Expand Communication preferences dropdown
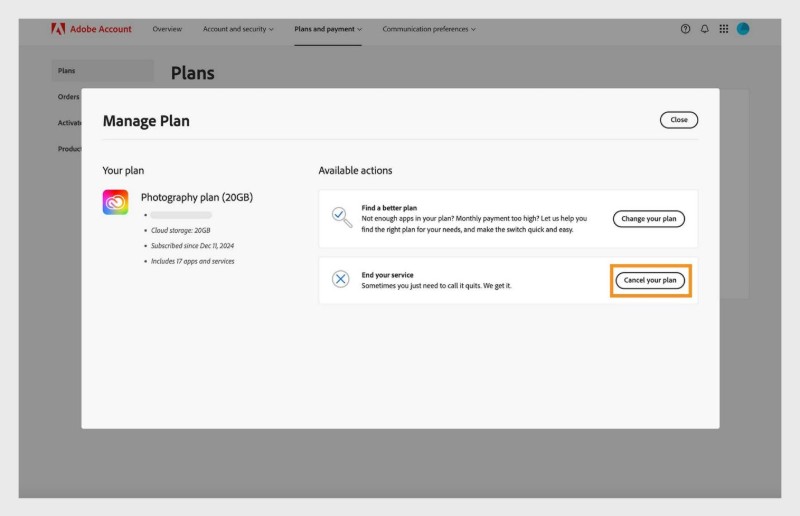 429,29
